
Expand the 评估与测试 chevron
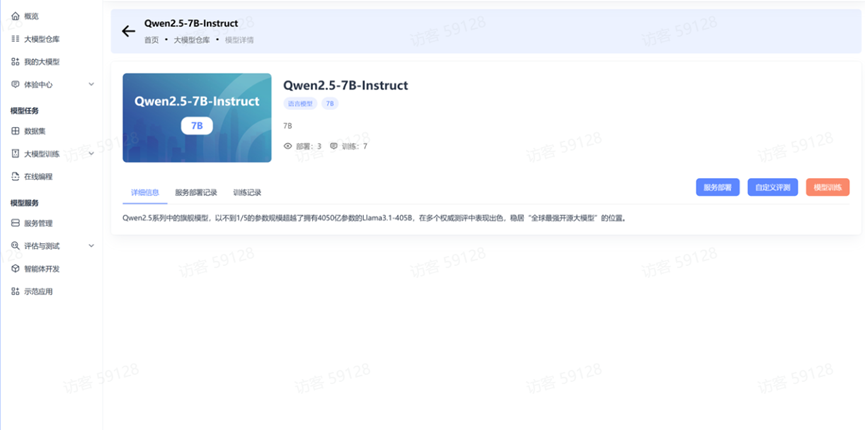coord(92,246)
